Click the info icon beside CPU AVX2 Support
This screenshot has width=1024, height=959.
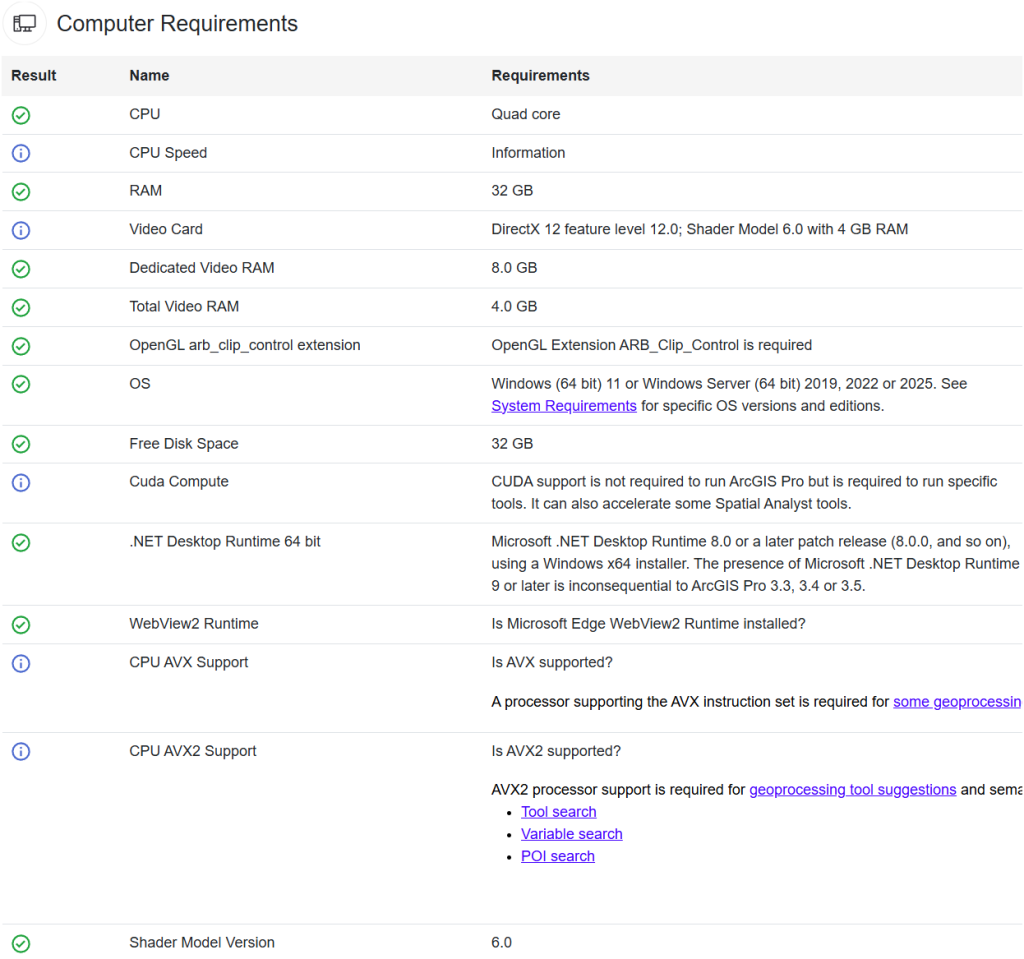[x=20, y=751]
